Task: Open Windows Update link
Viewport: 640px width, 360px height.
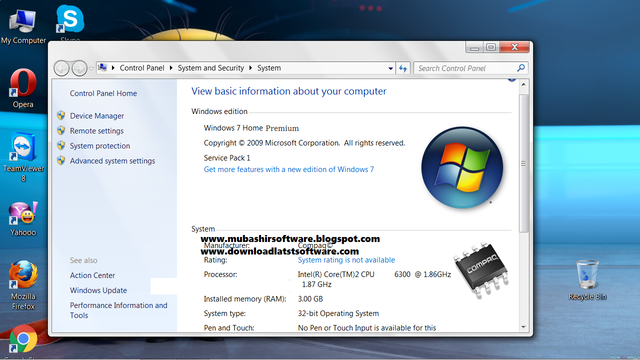Action: tap(98, 290)
